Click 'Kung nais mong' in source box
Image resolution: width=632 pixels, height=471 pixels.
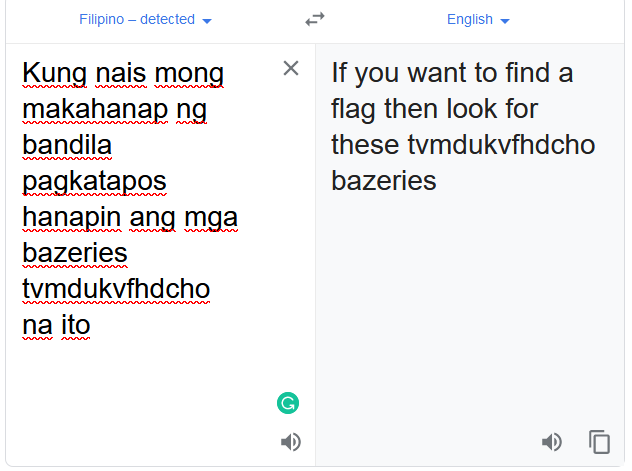[x=123, y=74]
